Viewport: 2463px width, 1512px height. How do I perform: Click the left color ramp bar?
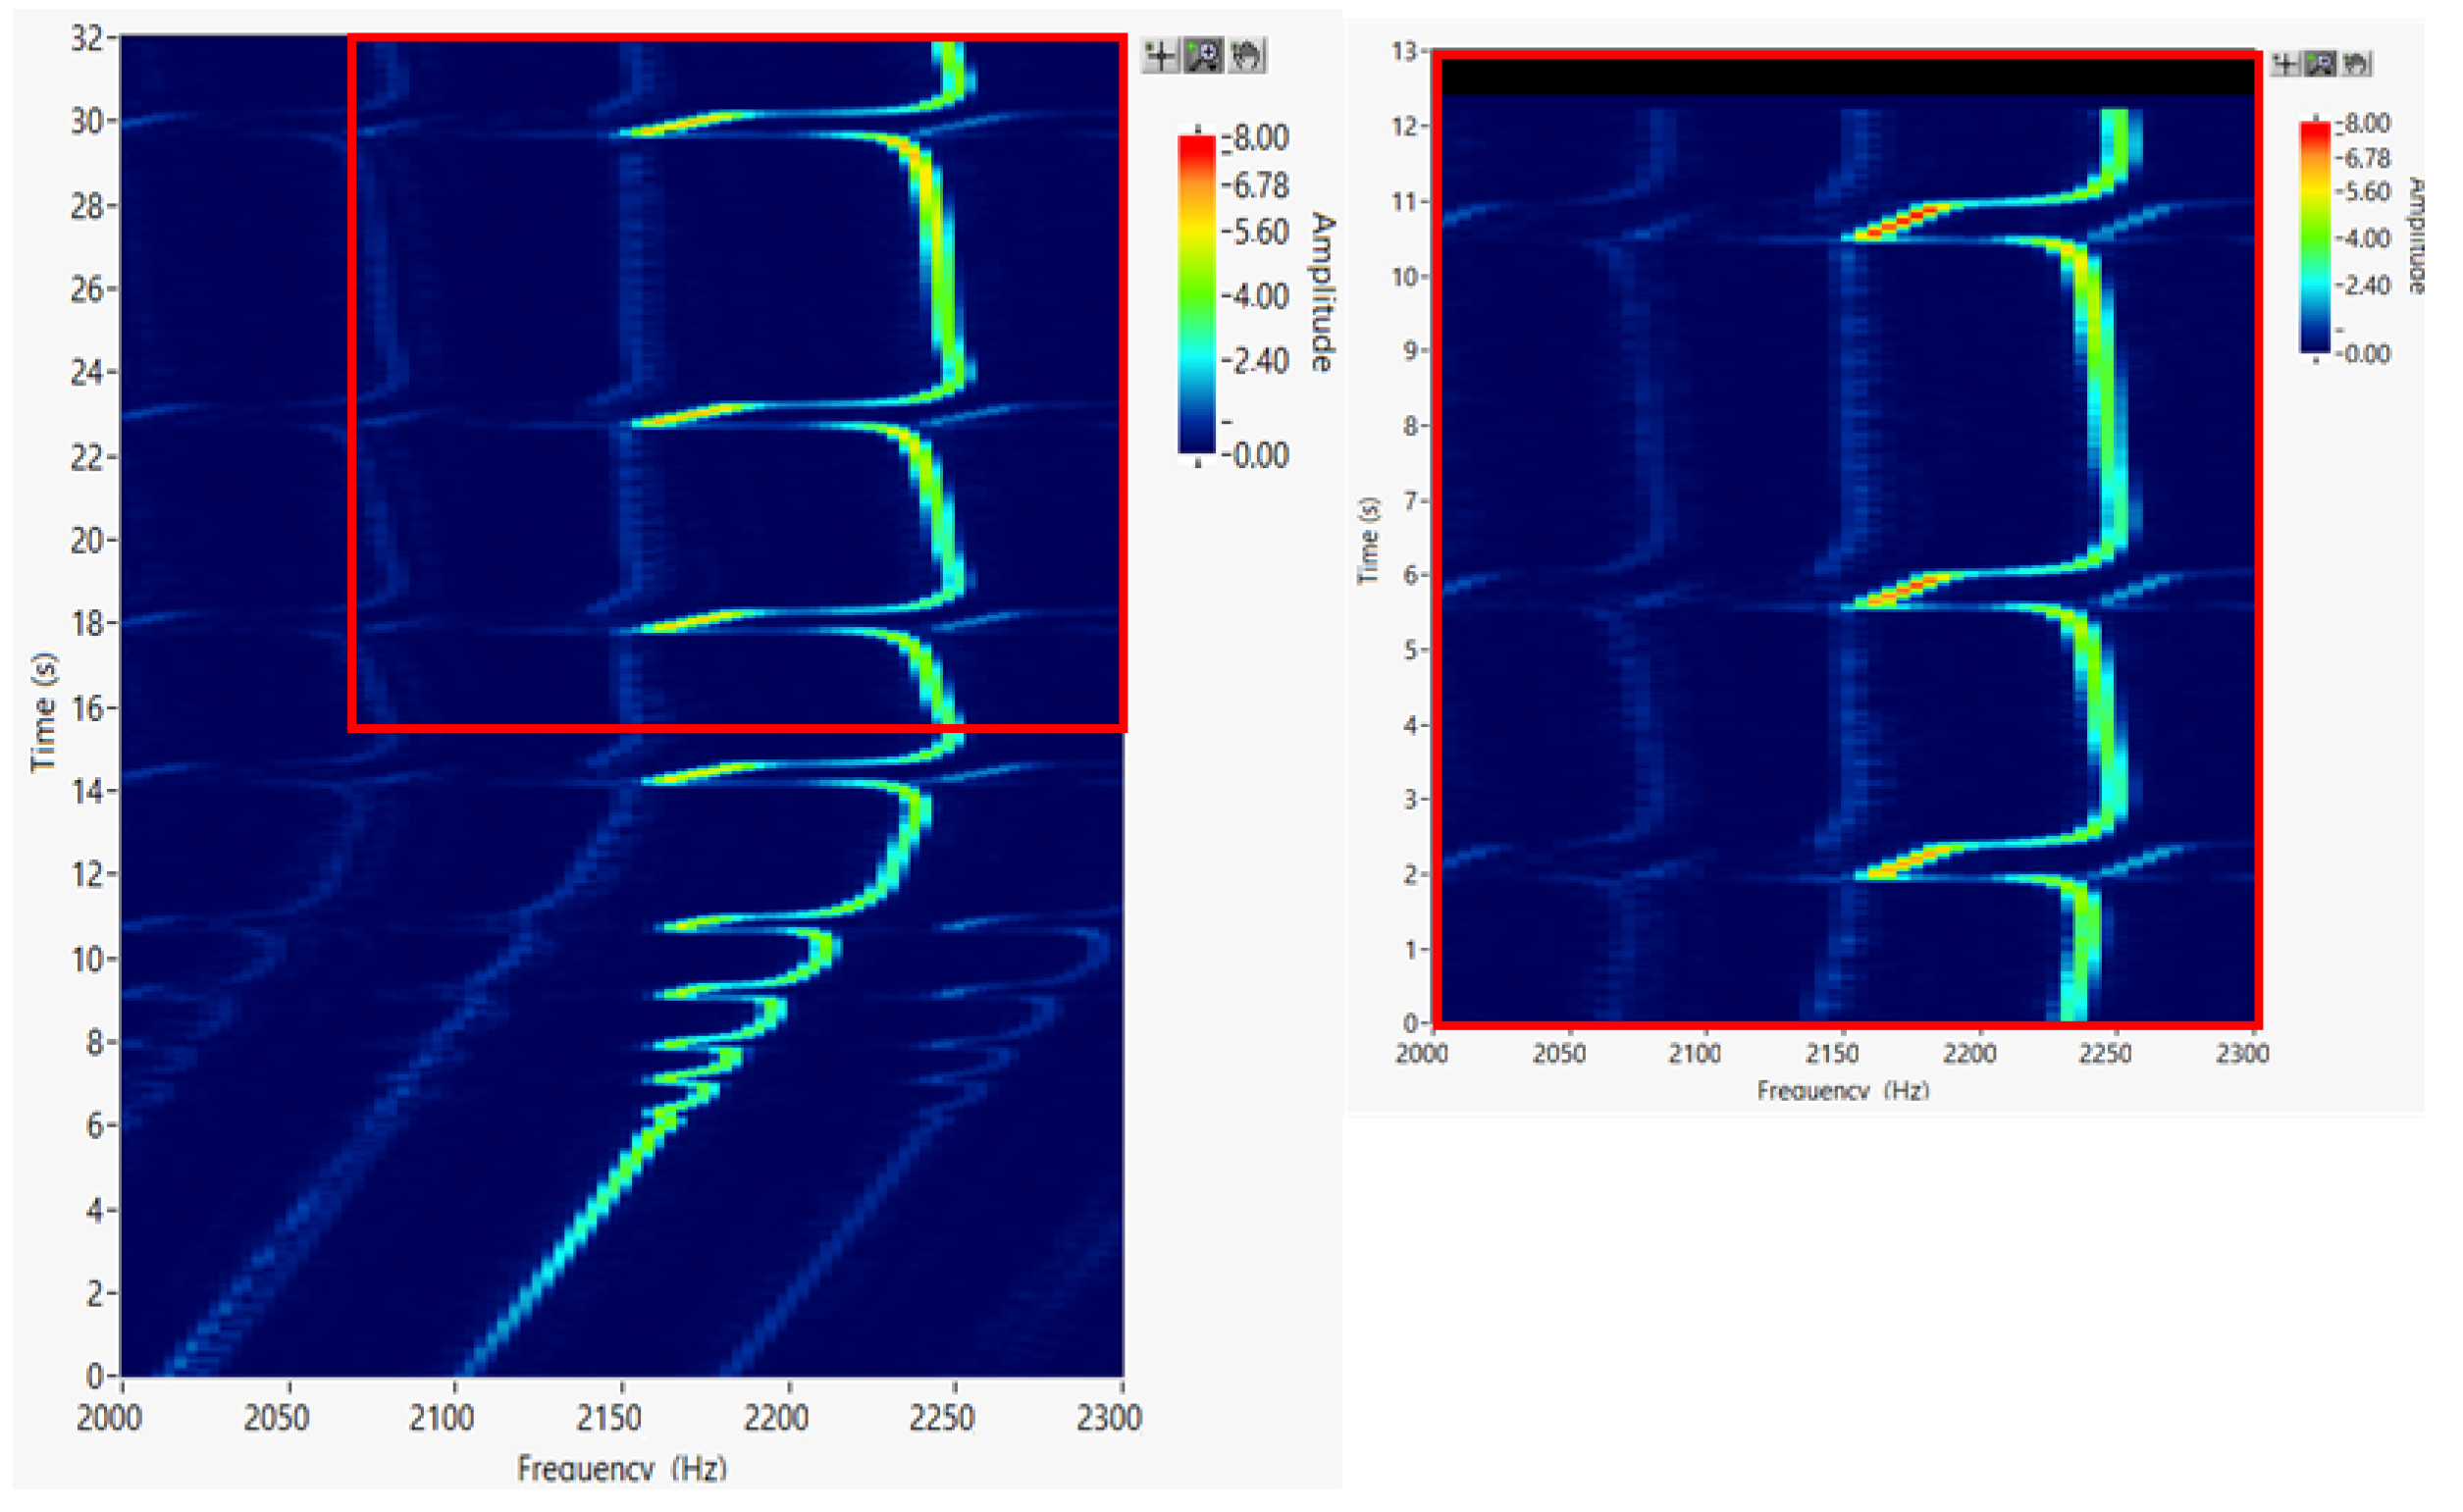(x=1197, y=295)
